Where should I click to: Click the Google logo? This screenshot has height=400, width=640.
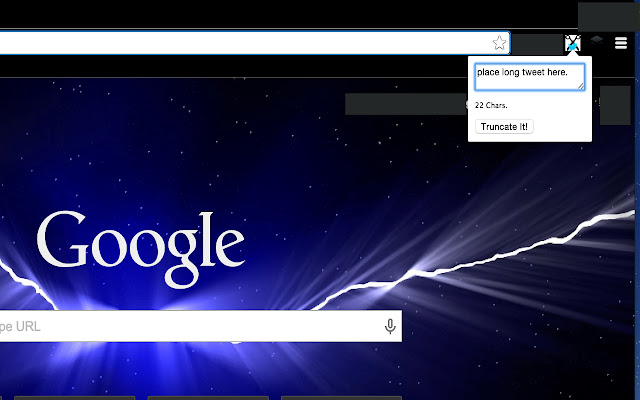[x=141, y=248]
